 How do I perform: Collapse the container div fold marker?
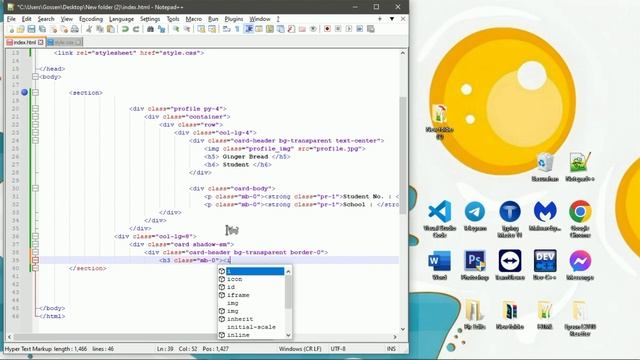tap(36, 117)
